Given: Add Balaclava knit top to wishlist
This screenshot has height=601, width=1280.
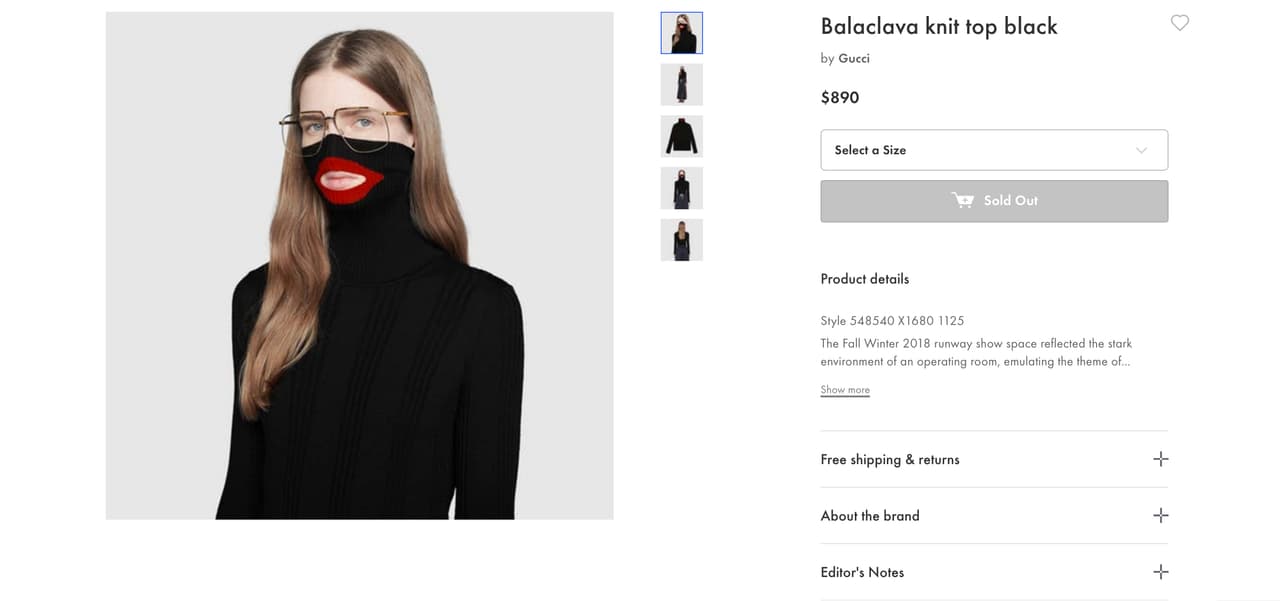Looking at the screenshot, I should pyautogui.click(x=1179, y=22).
